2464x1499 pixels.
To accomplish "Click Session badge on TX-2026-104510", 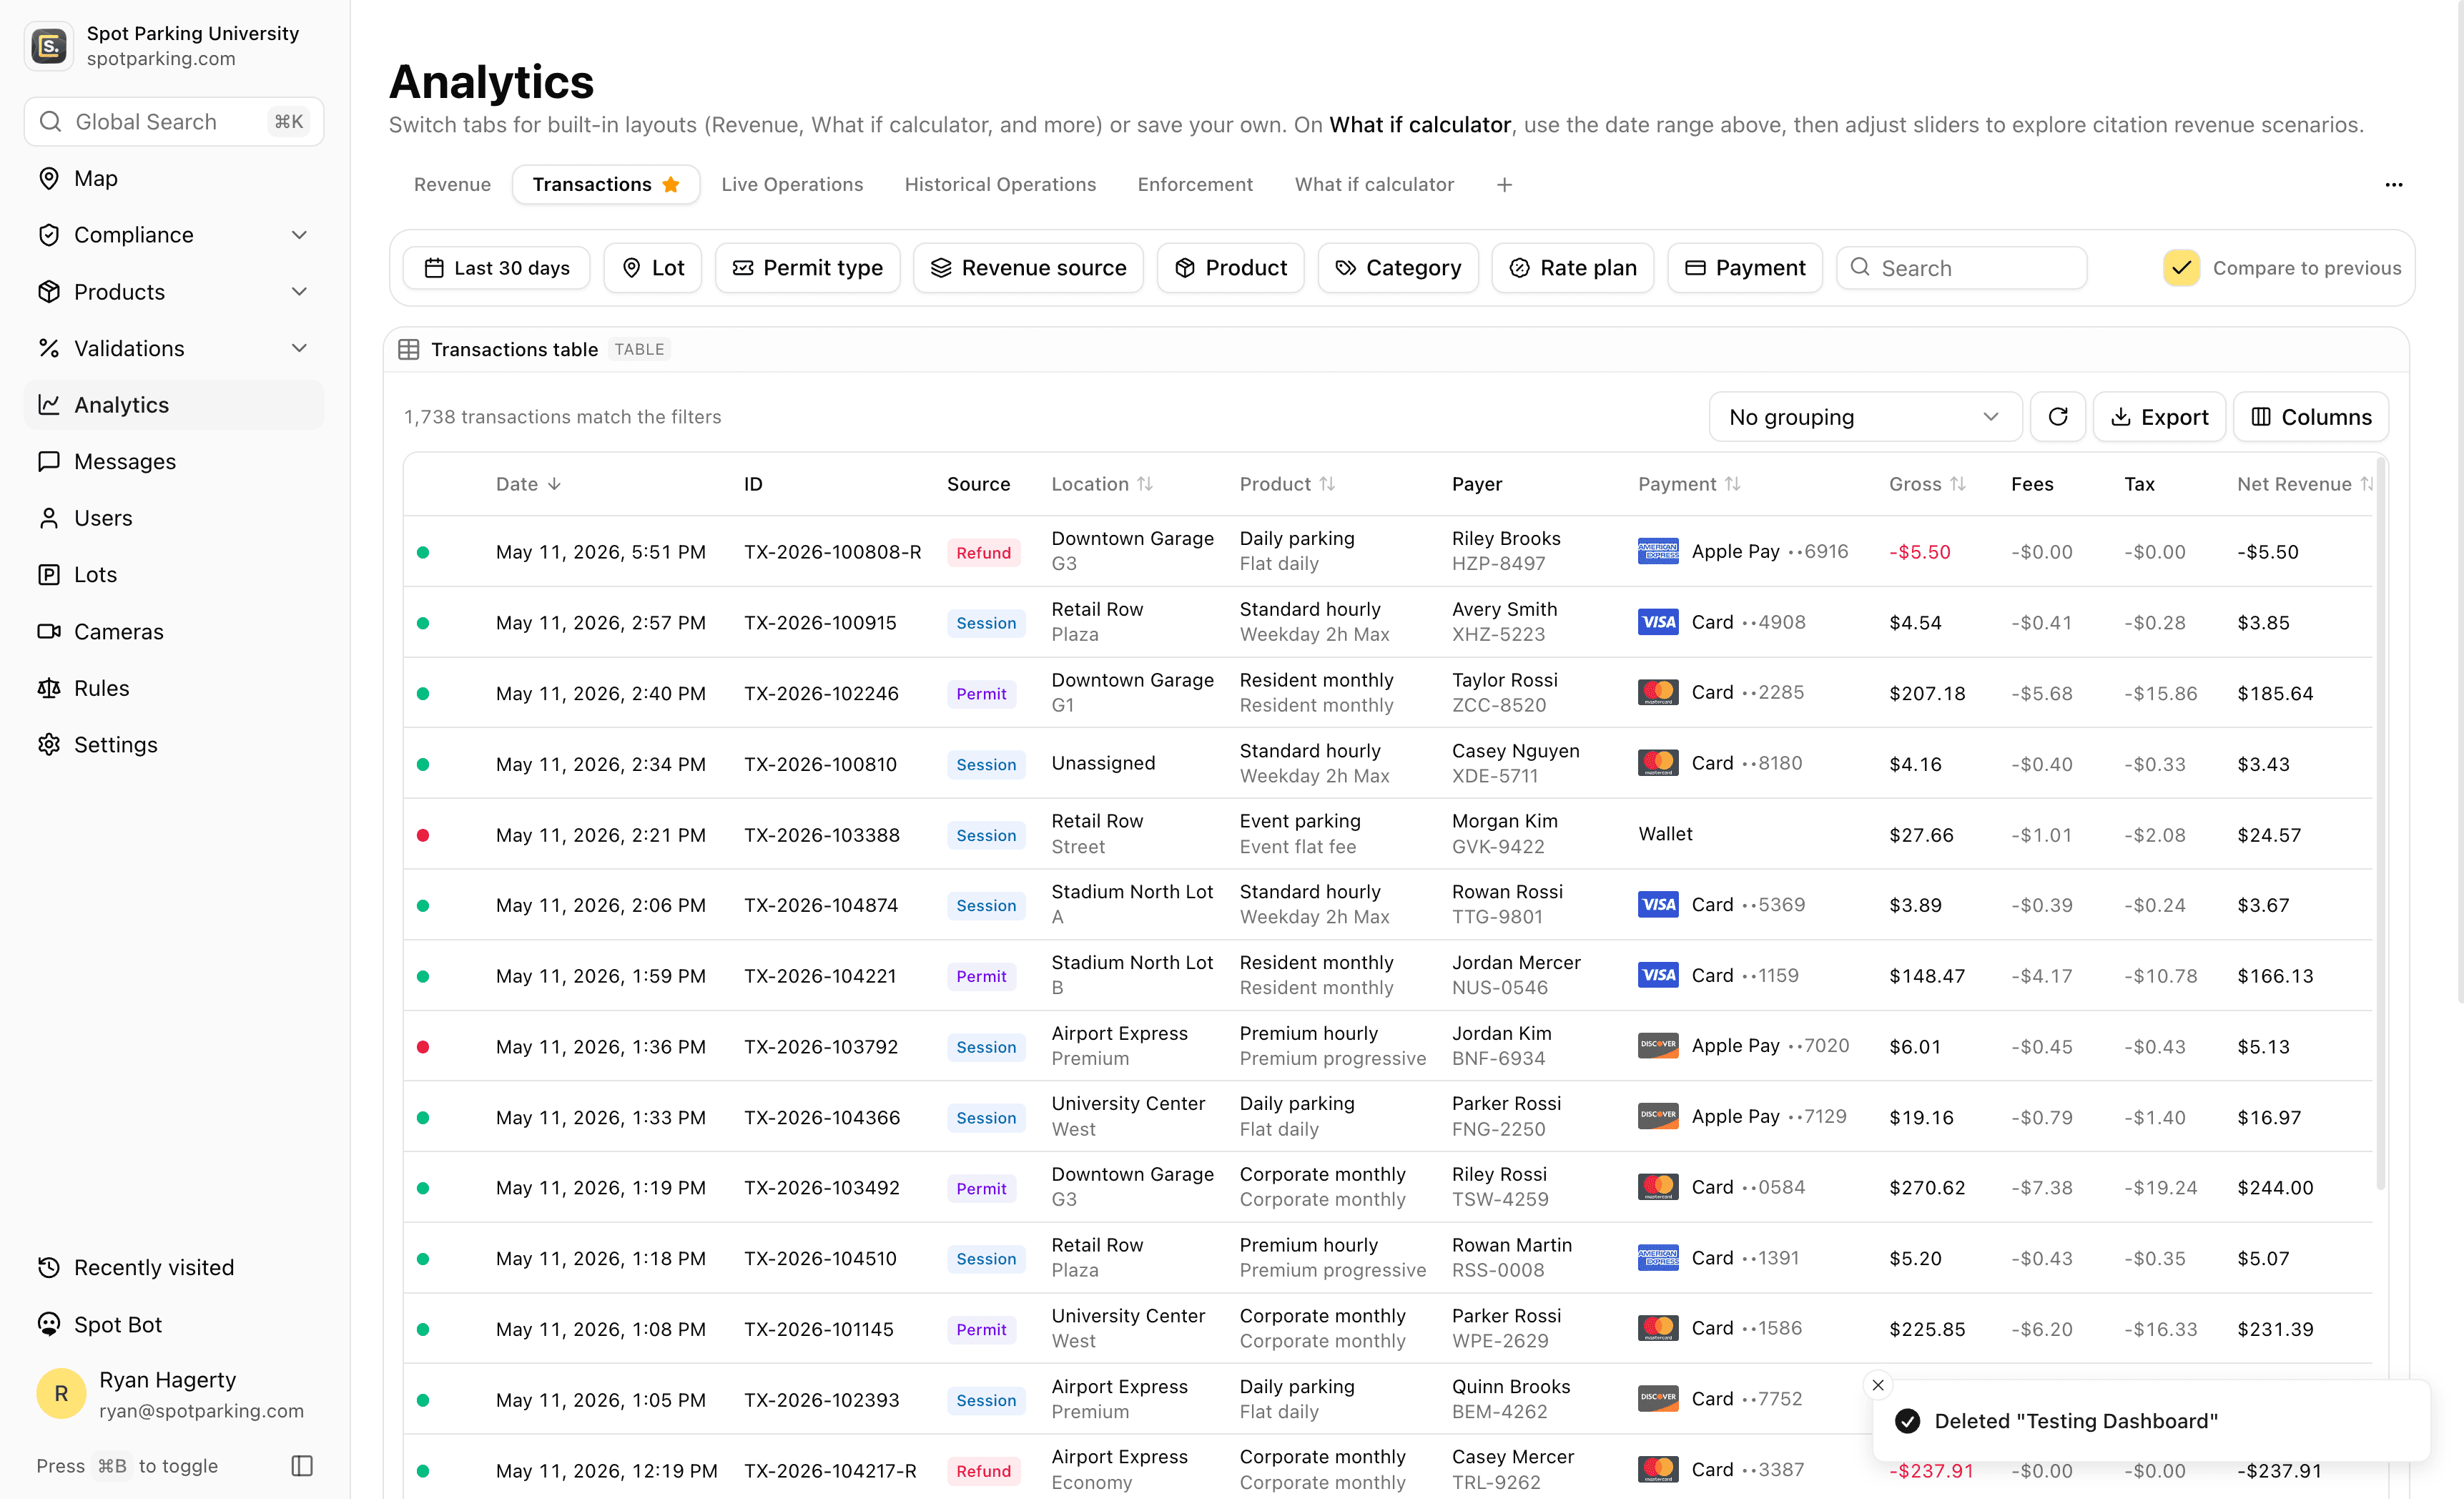I will (985, 1258).
